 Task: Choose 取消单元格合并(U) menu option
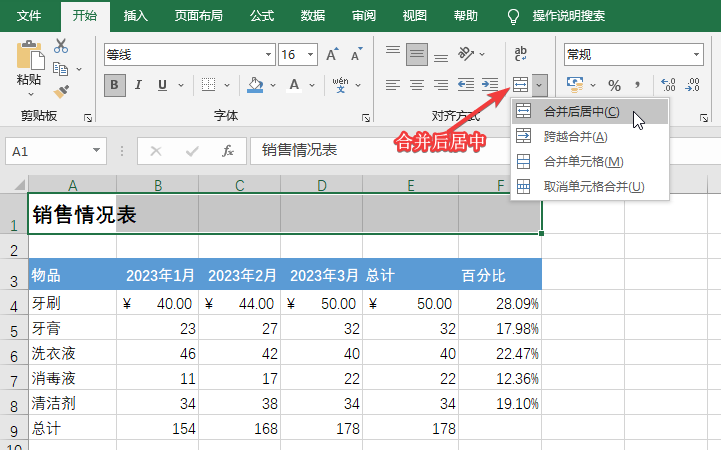click(590, 187)
